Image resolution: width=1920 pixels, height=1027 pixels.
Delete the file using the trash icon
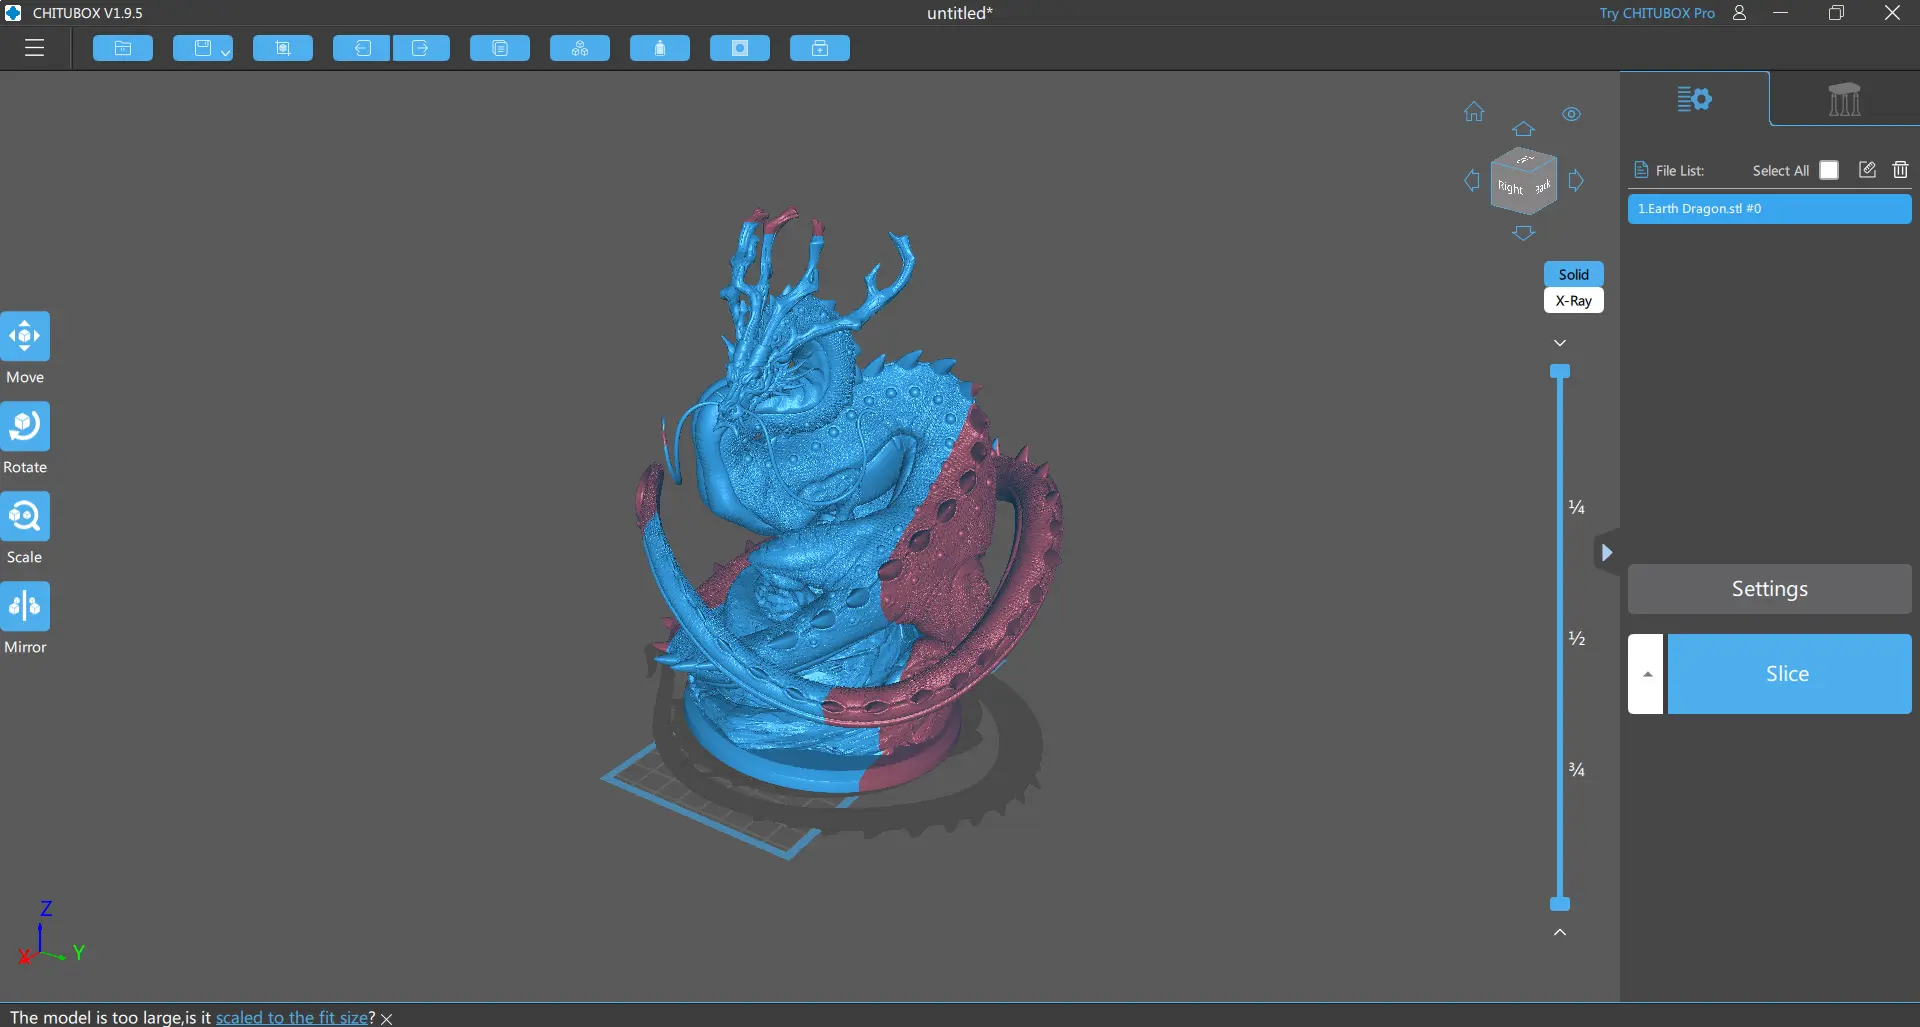(1900, 169)
